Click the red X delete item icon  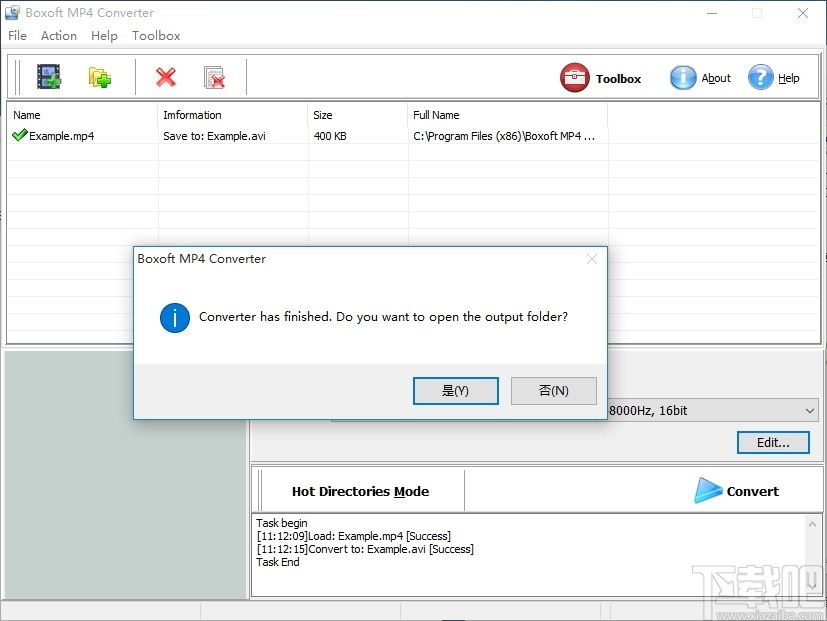click(x=165, y=75)
